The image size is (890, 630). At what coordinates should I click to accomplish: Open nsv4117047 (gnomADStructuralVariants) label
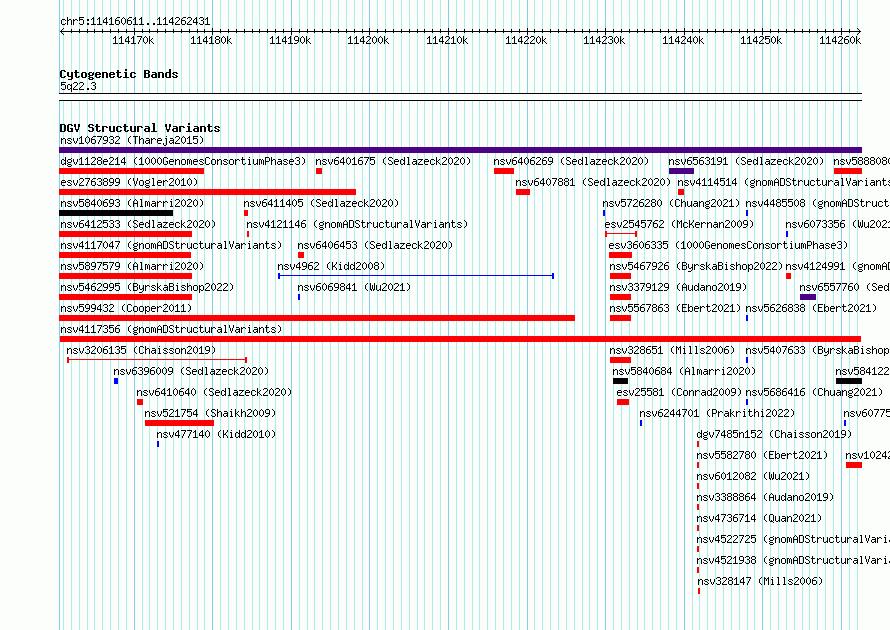click(171, 245)
